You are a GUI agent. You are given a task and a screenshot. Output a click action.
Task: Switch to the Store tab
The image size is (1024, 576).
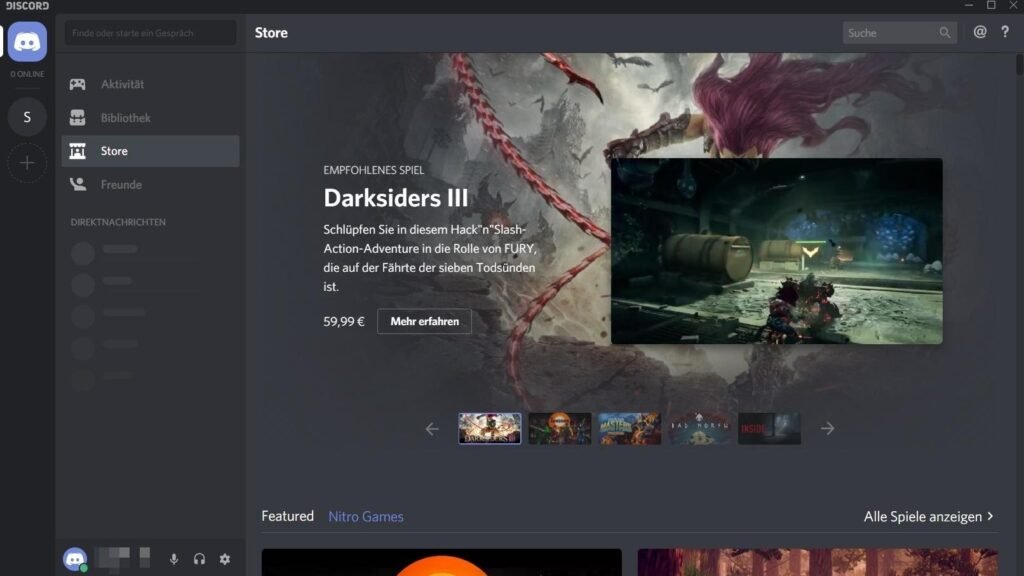114,150
